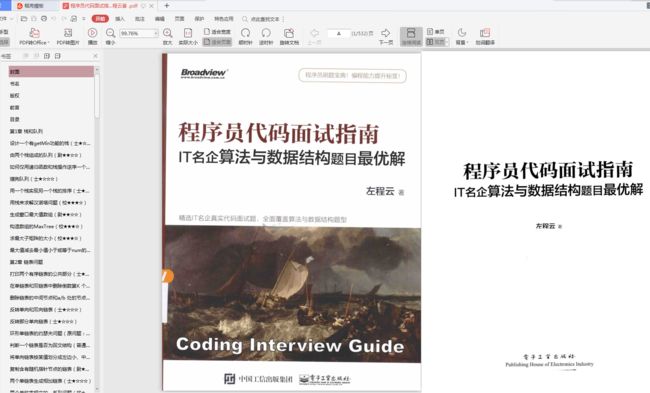Open the 由两个栈组成的队列 bookmark

point(46,155)
